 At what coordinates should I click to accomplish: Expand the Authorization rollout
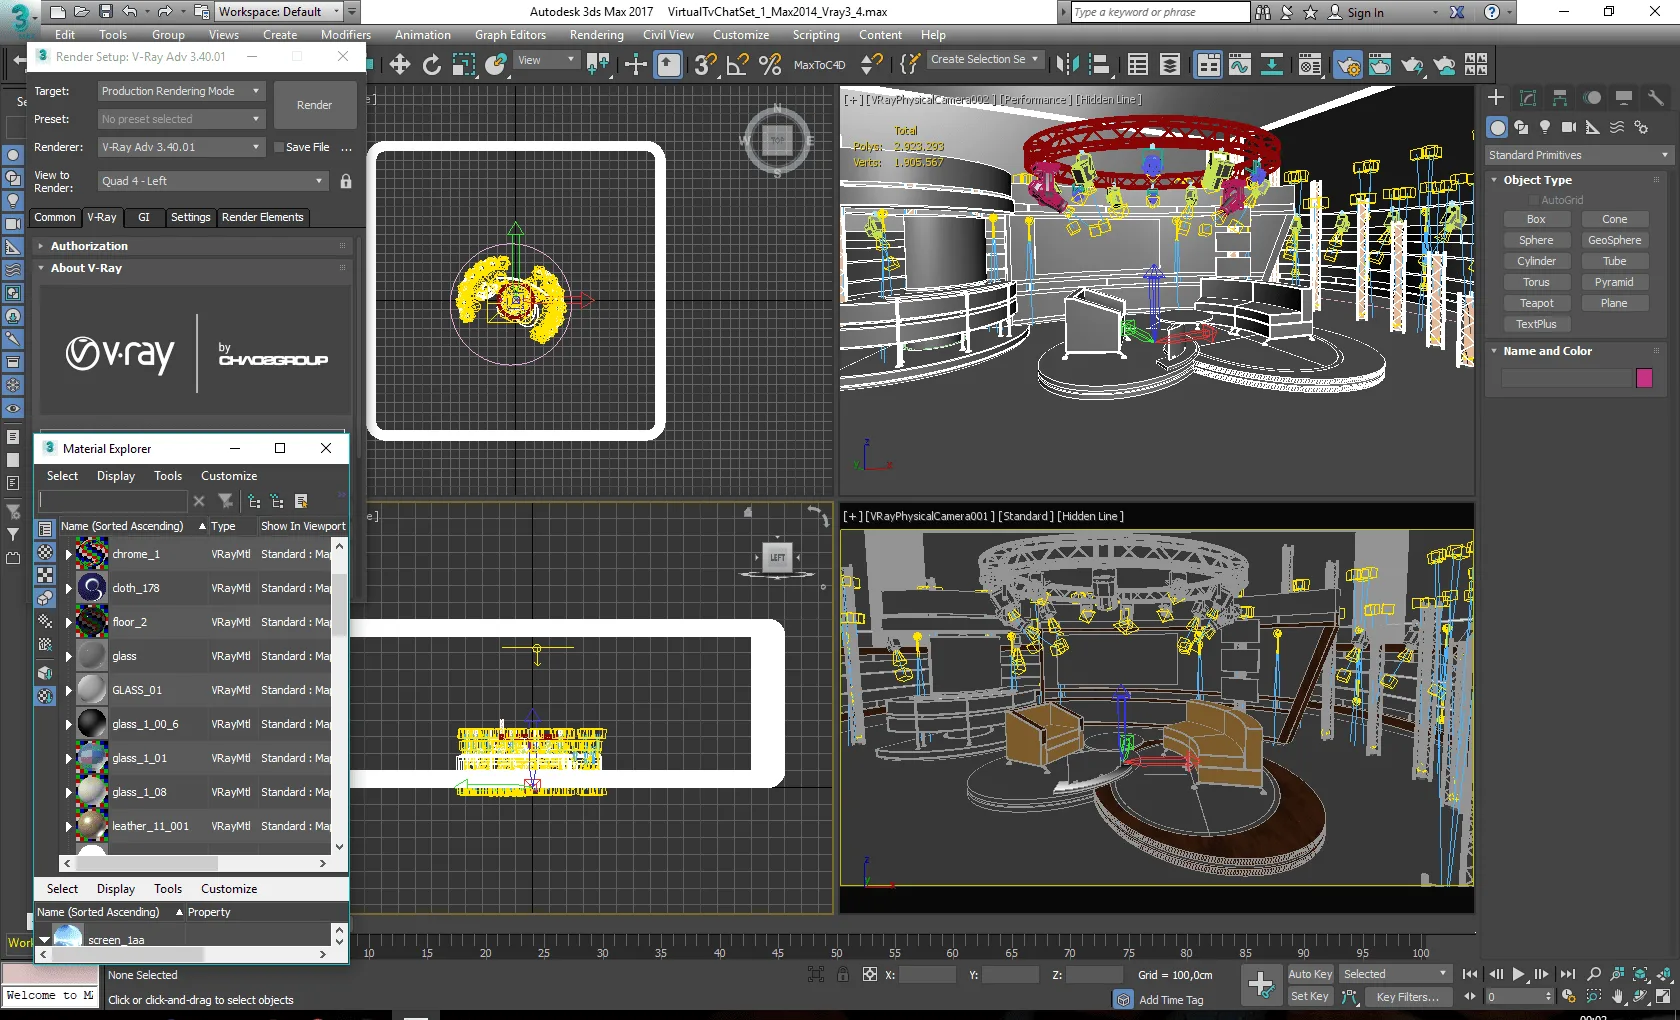point(89,246)
